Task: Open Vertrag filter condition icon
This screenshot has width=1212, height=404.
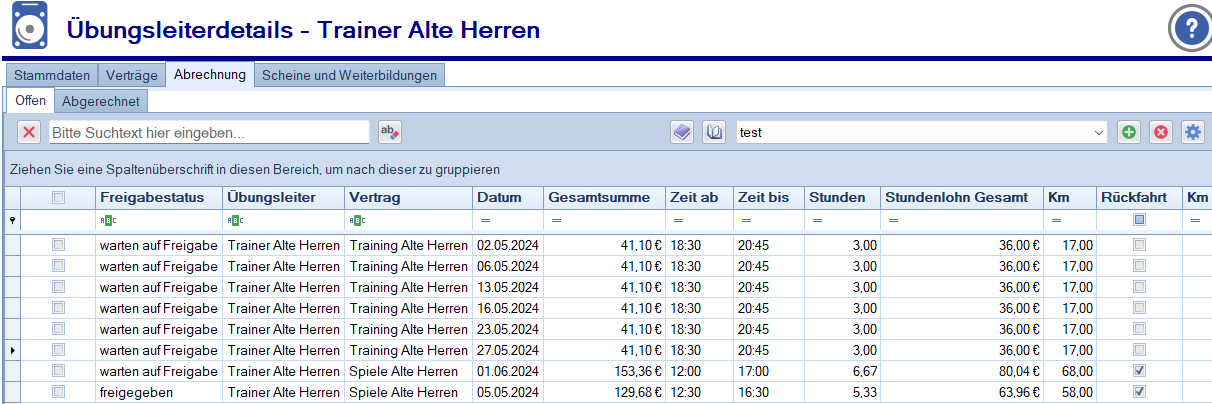Action: 358,220
